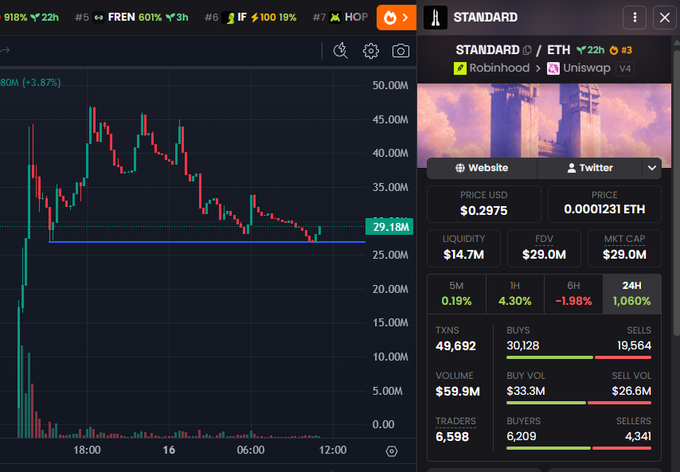680x472 pixels.
Task: Click the chart time axis settings icon
Action: (x=392, y=451)
